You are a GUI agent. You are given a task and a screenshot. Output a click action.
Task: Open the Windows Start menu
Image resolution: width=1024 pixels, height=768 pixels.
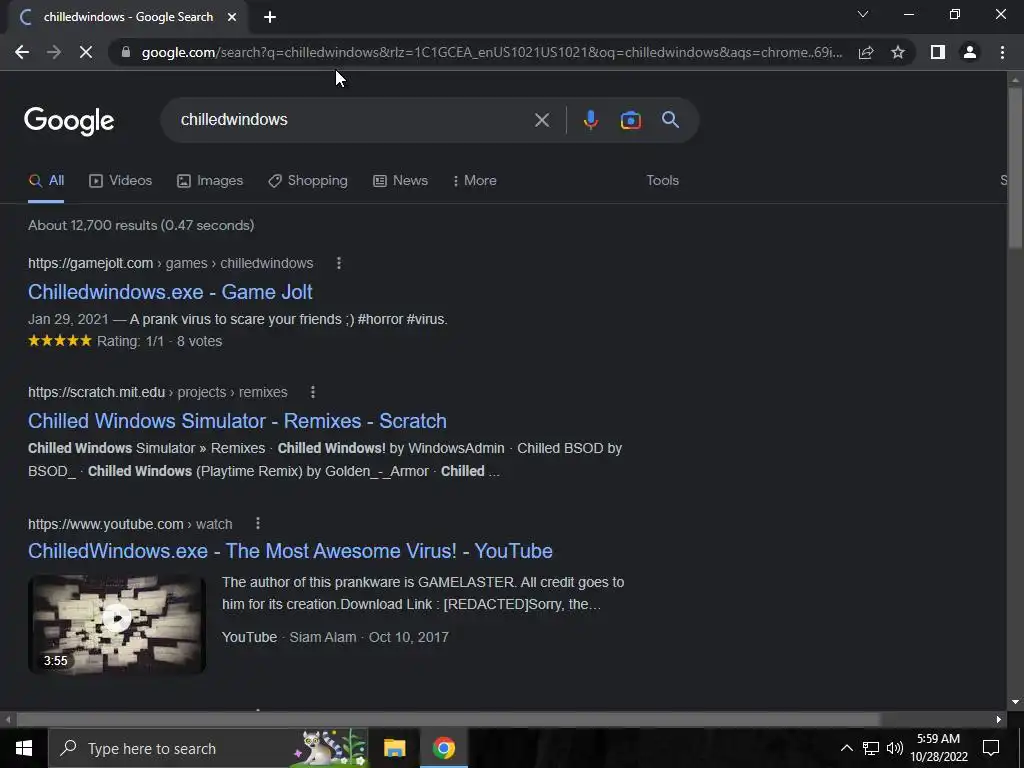(x=24, y=748)
